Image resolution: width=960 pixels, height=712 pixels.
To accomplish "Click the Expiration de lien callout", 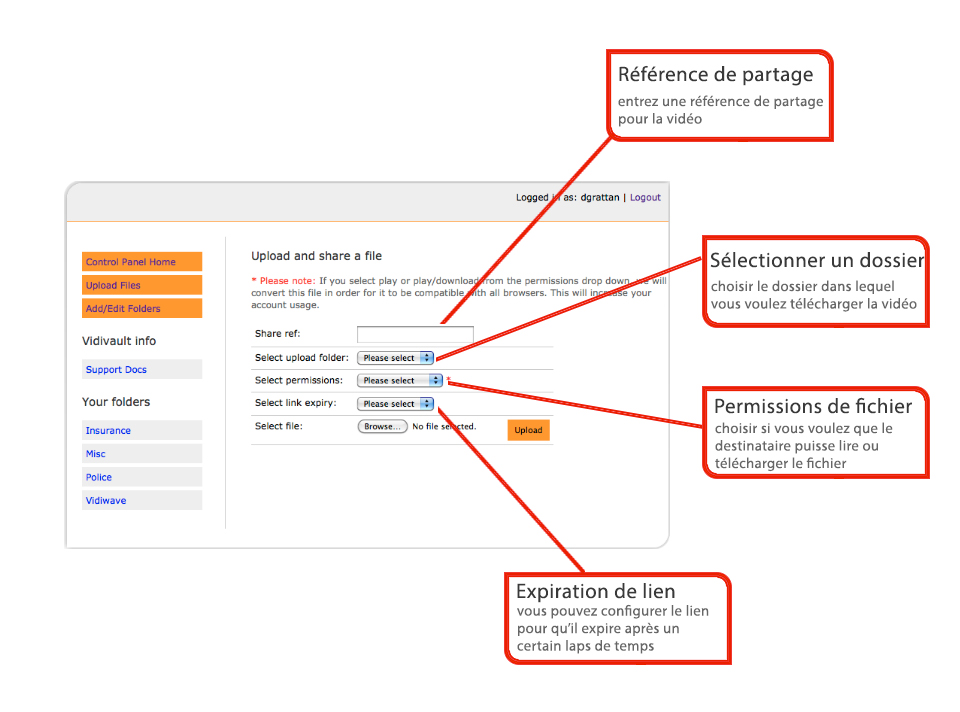I will pyautogui.click(x=616, y=617).
